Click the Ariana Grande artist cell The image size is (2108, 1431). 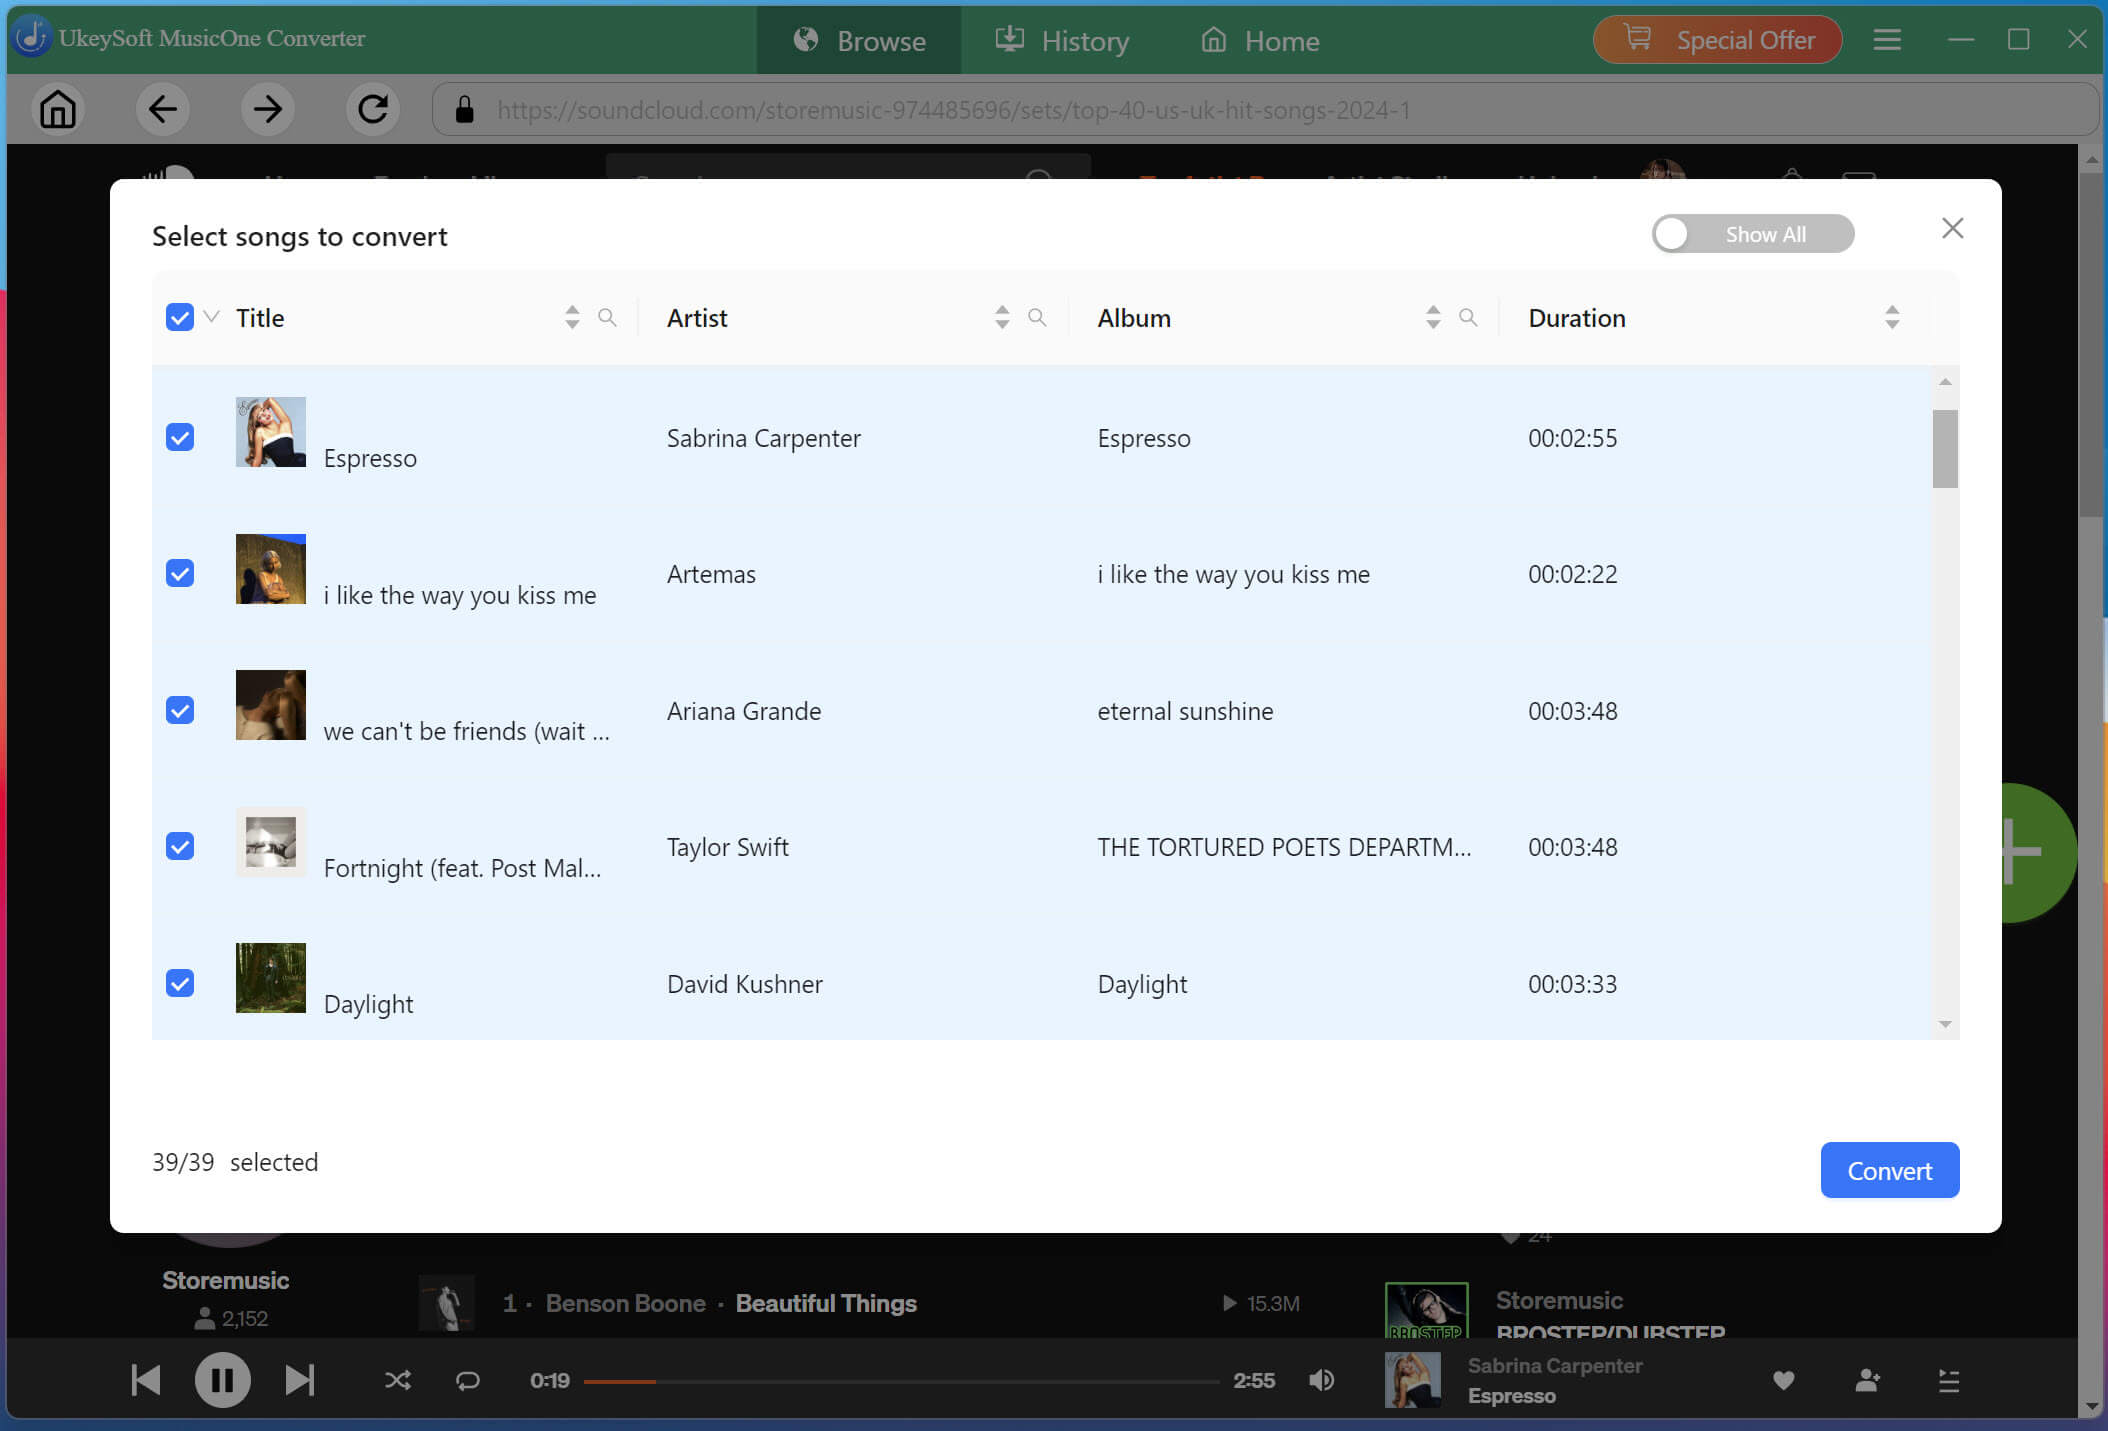(x=744, y=711)
